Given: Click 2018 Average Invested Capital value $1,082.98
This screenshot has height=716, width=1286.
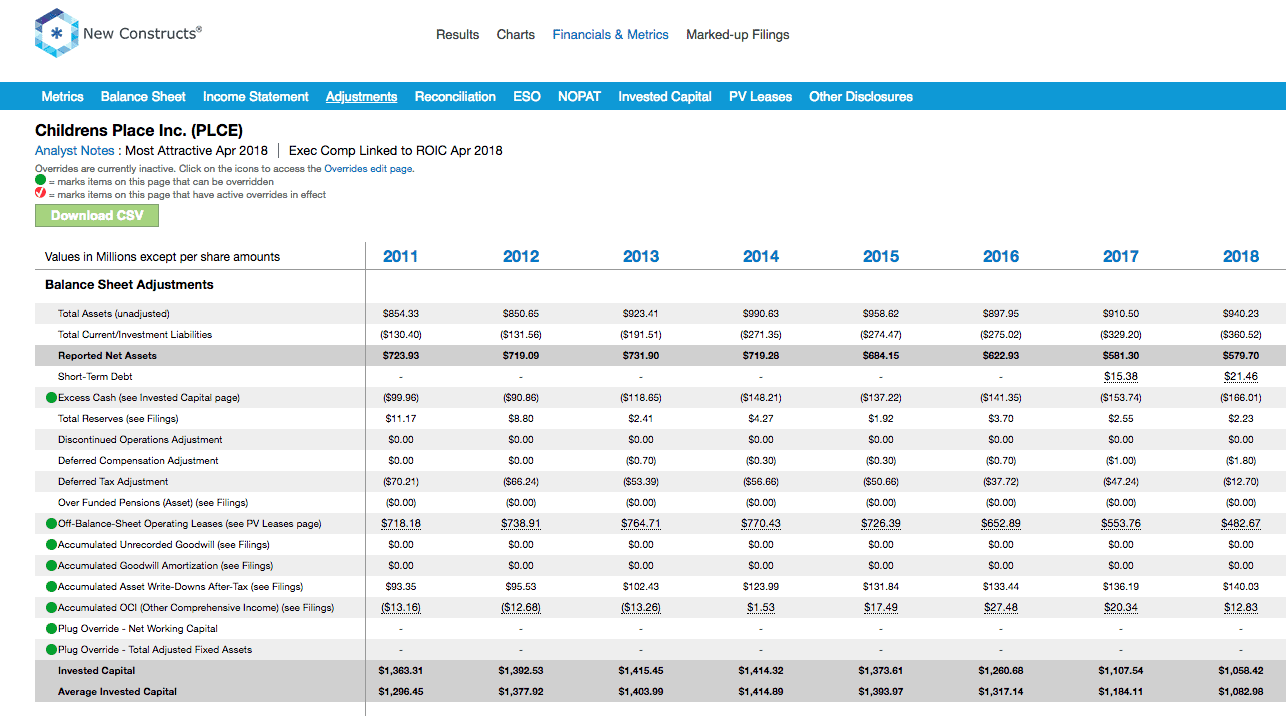Looking at the screenshot, I should 1241,692.
